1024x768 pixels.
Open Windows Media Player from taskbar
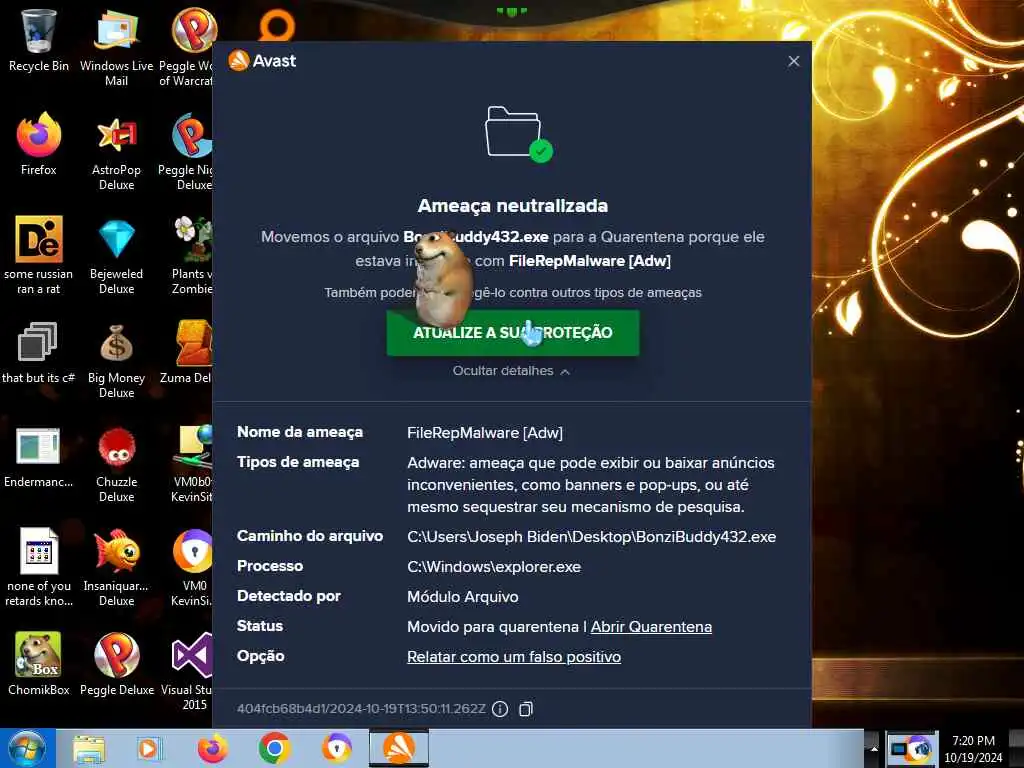(x=150, y=748)
